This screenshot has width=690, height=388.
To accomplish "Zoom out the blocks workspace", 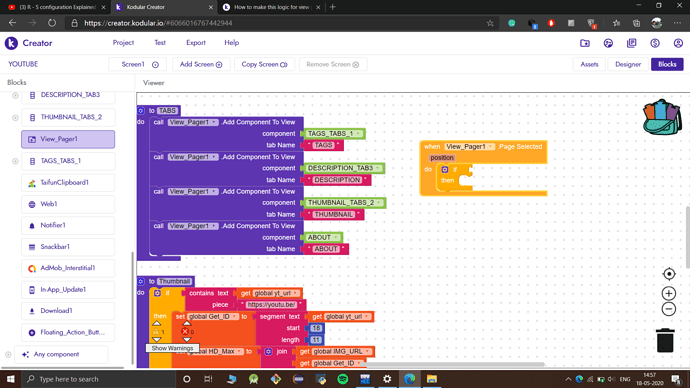I will click(x=669, y=309).
